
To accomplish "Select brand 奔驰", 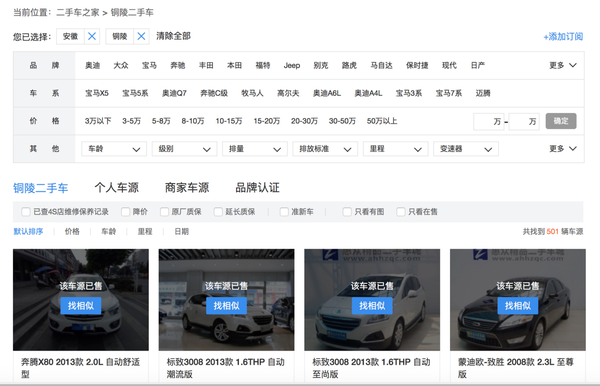I will [x=178, y=65].
